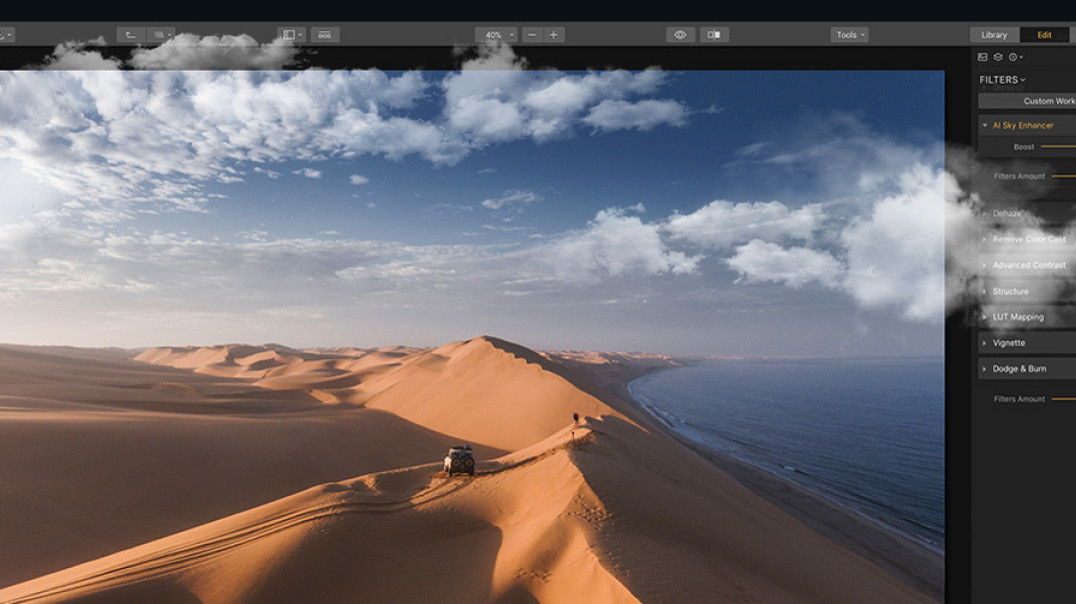This screenshot has height=604, width=1076.
Task: Click the histogram image icon in panel
Action: 983,57
